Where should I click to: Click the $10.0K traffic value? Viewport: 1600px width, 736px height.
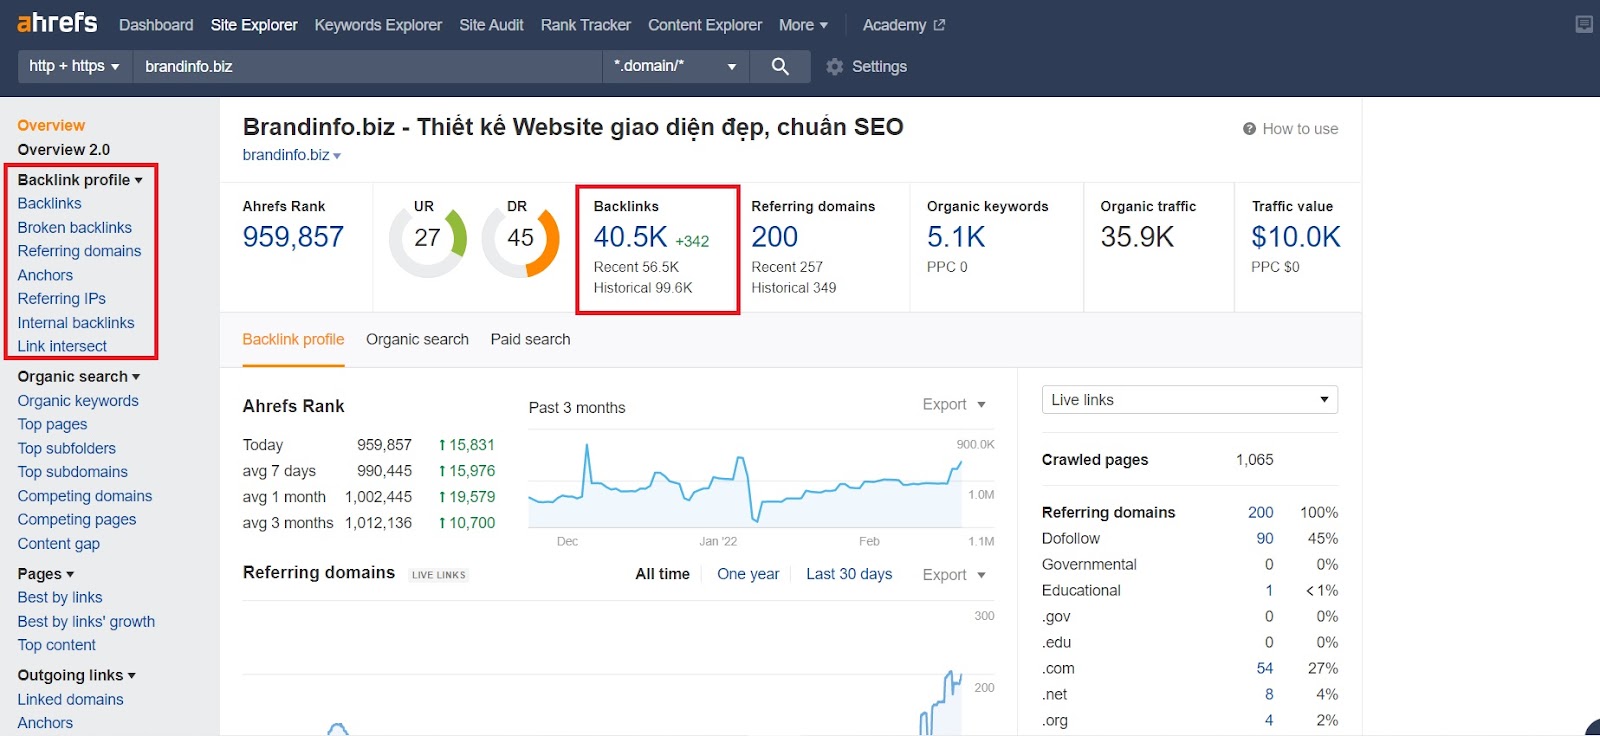[x=1296, y=237]
